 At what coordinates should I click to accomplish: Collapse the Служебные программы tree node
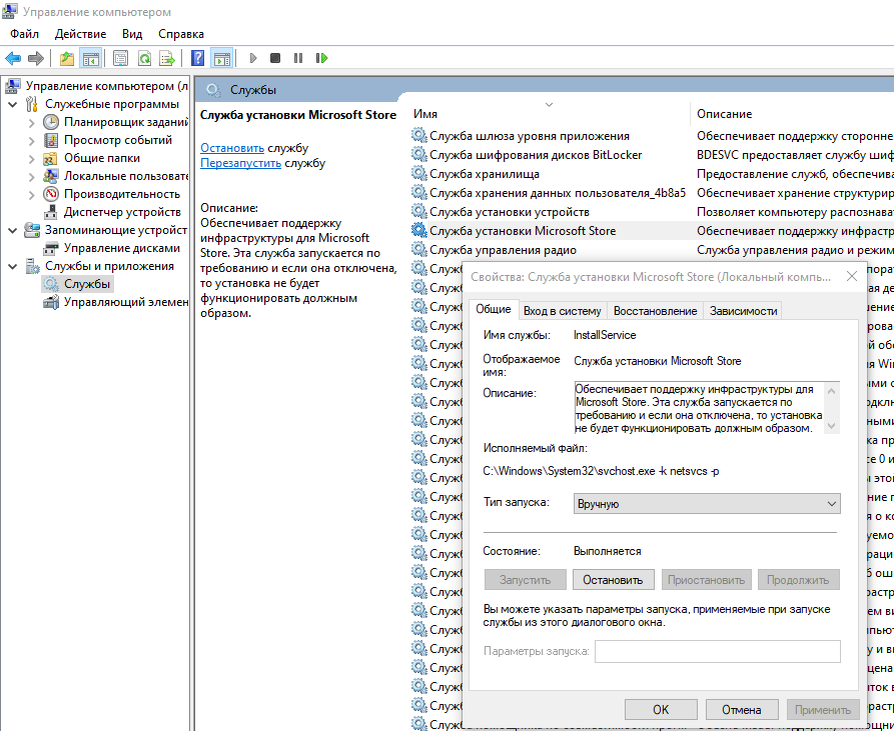tap(13, 104)
